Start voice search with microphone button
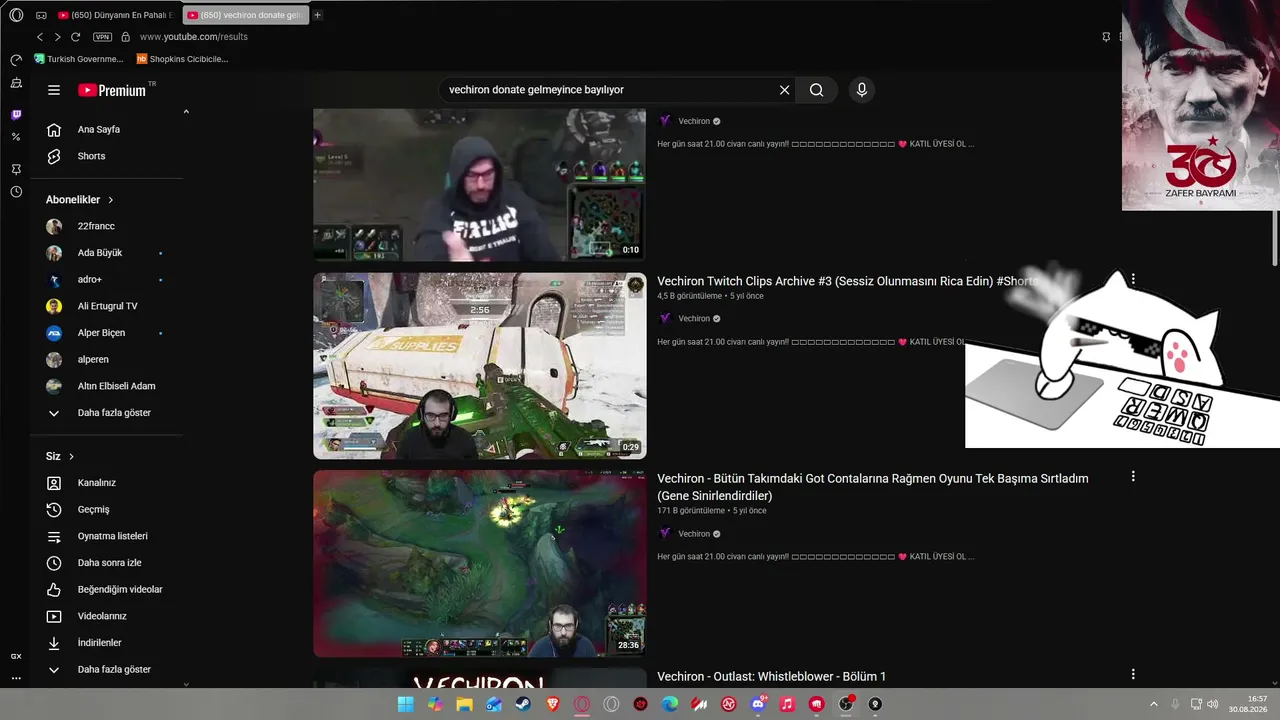 click(862, 90)
